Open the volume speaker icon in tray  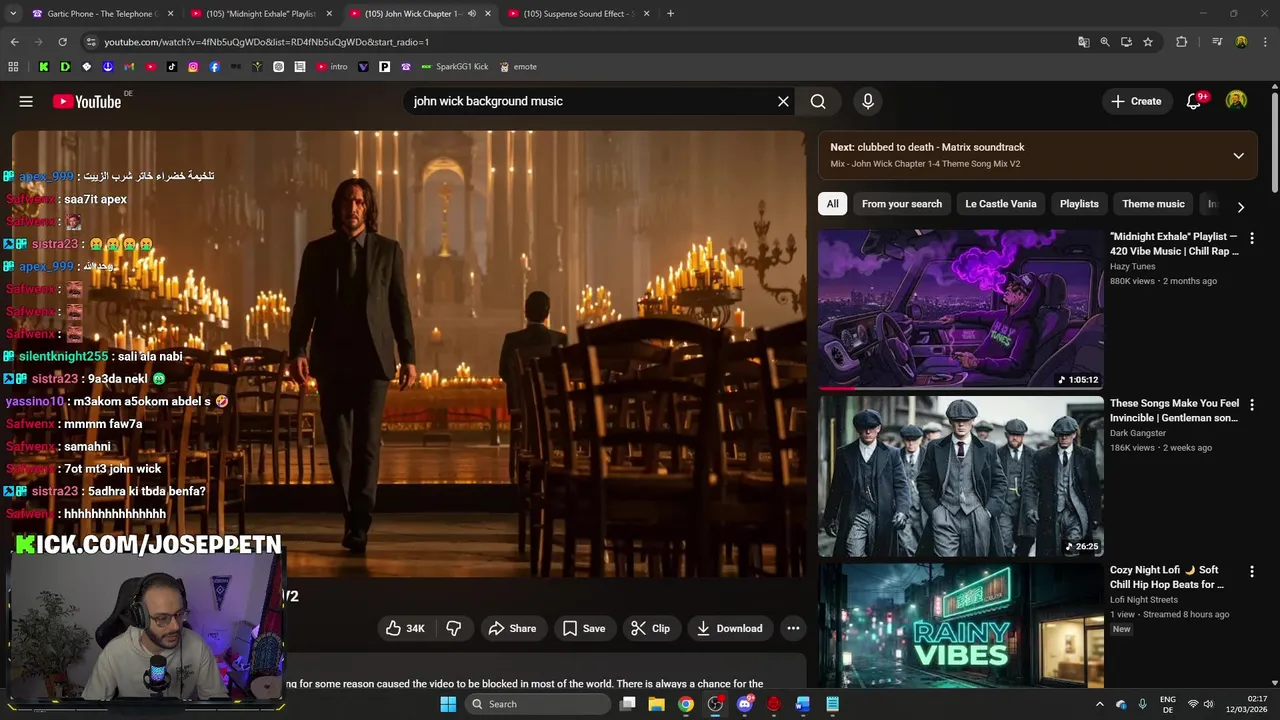[x=1209, y=704]
